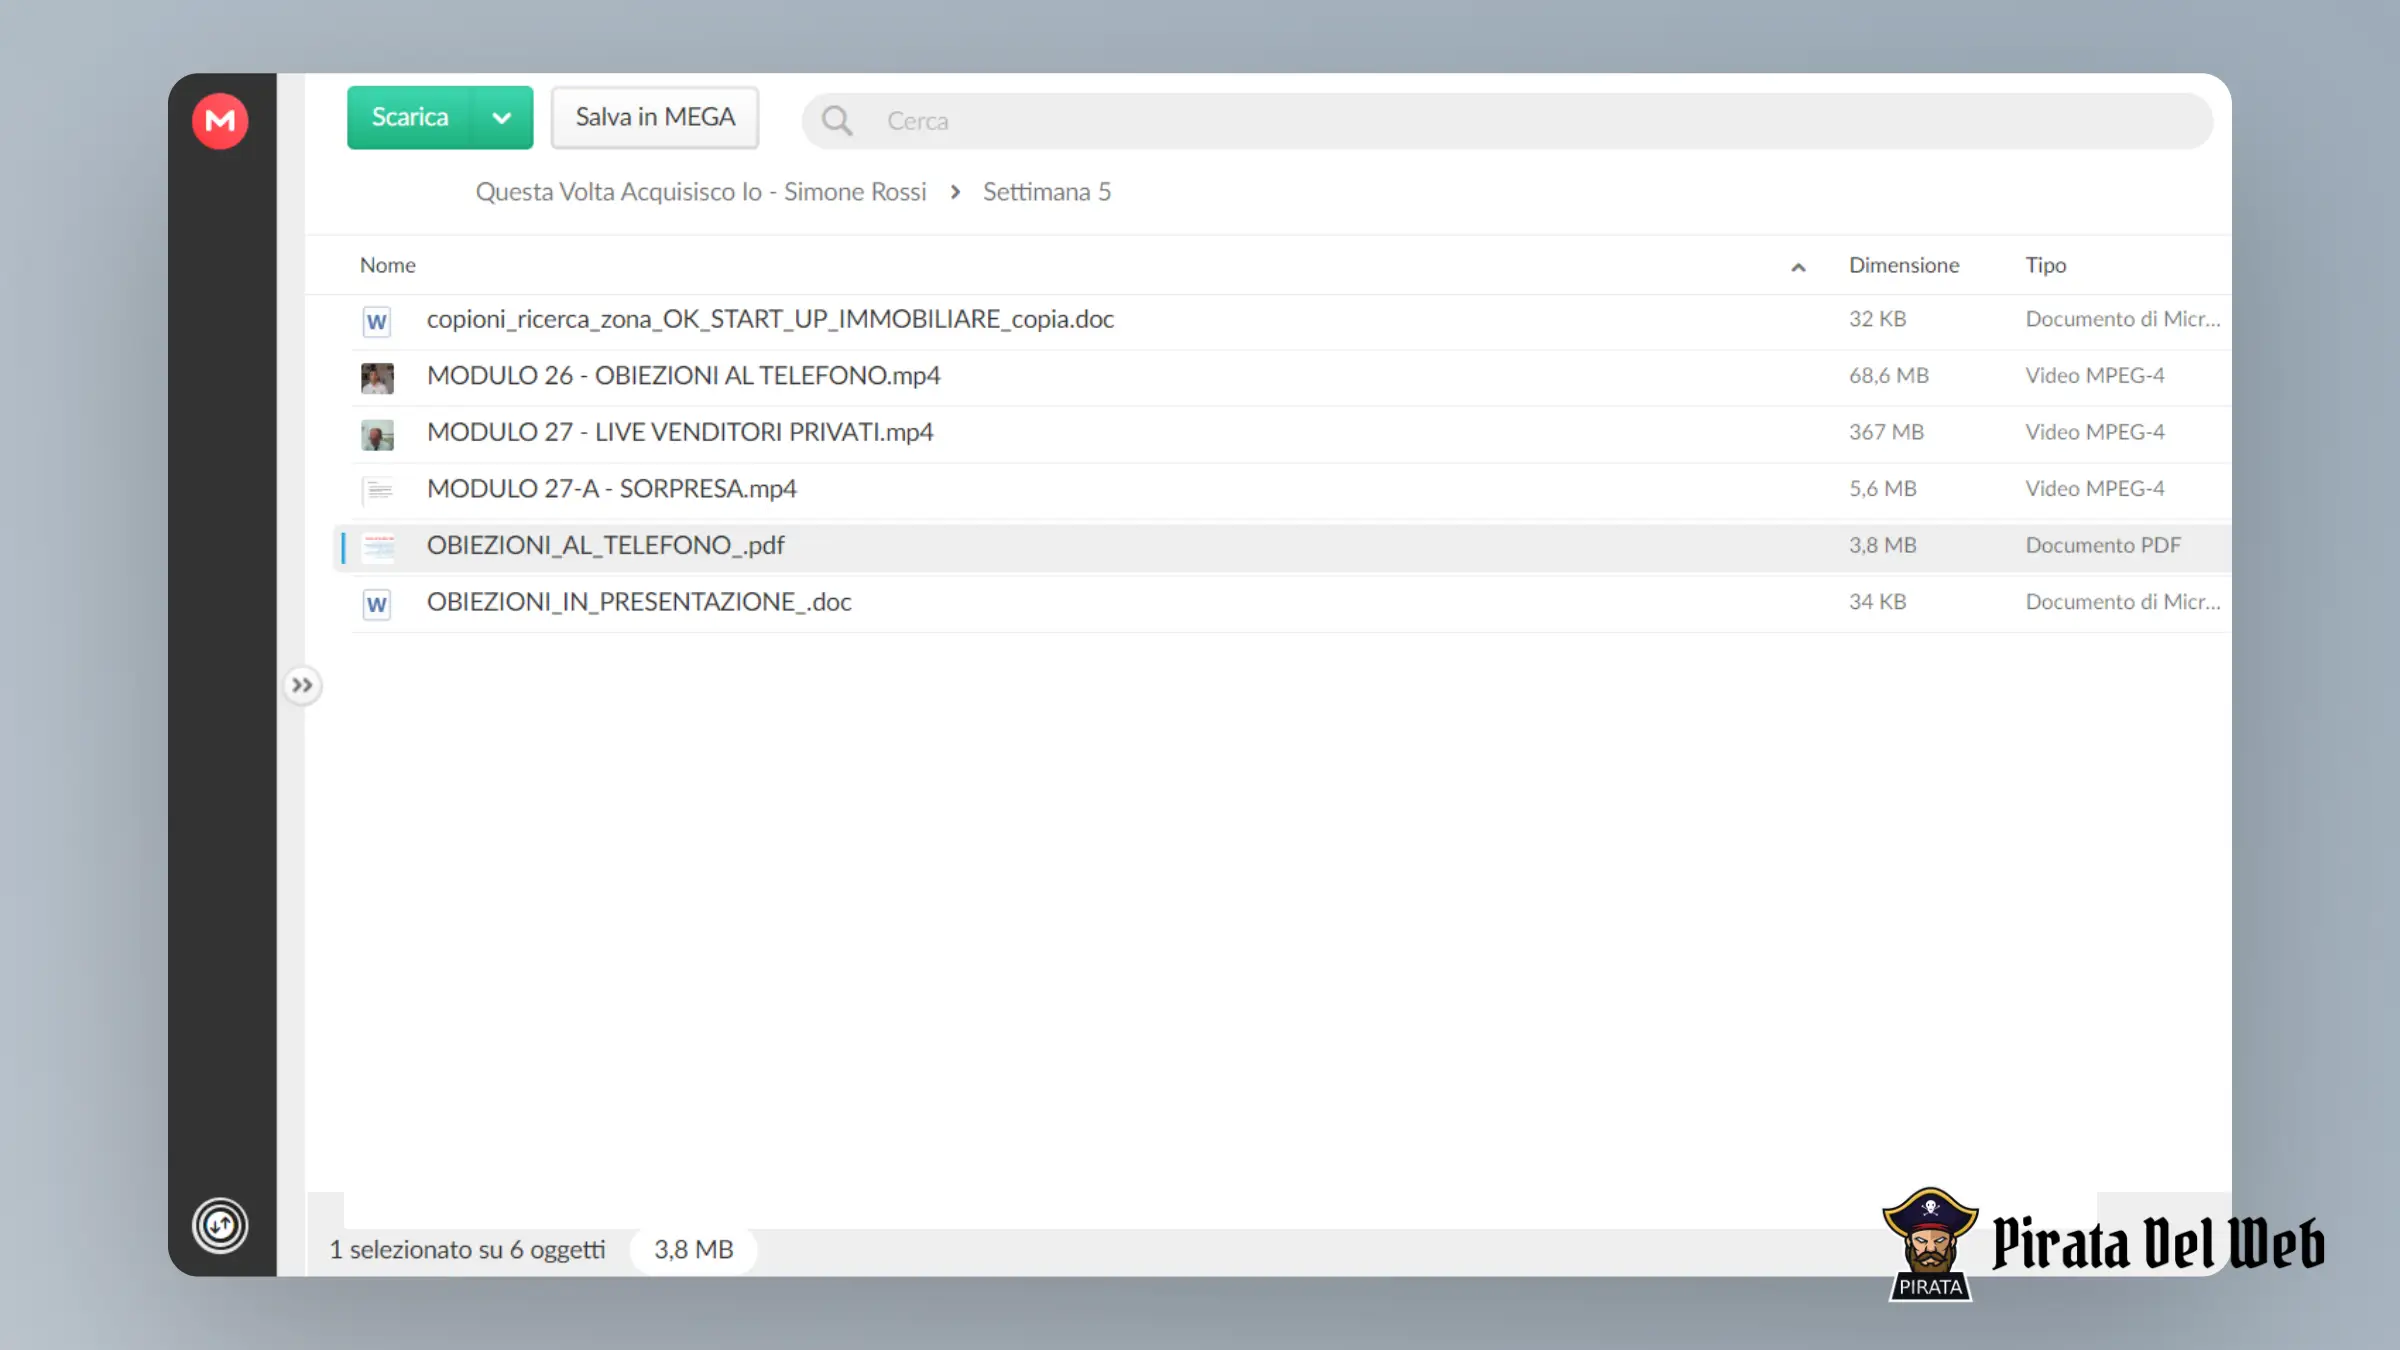Image resolution: width=2400 pixels, height=1350 pixels.
Task: Click thumbnail of MODULO 26 video
Action: tap(377, 378)
